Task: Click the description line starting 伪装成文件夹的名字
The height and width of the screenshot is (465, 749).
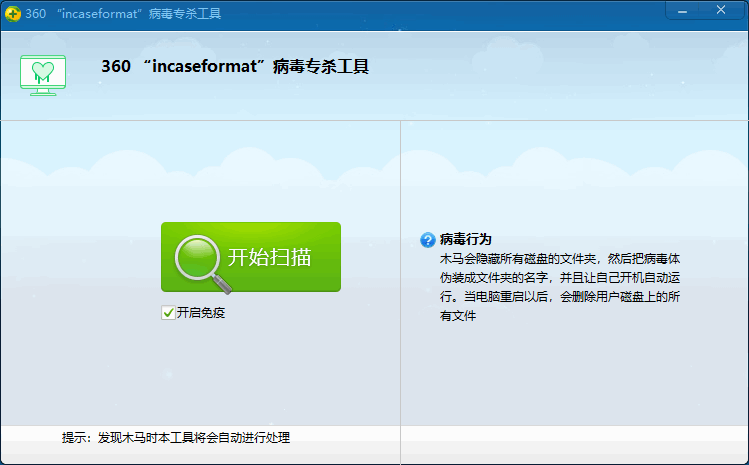Action: 560,278
